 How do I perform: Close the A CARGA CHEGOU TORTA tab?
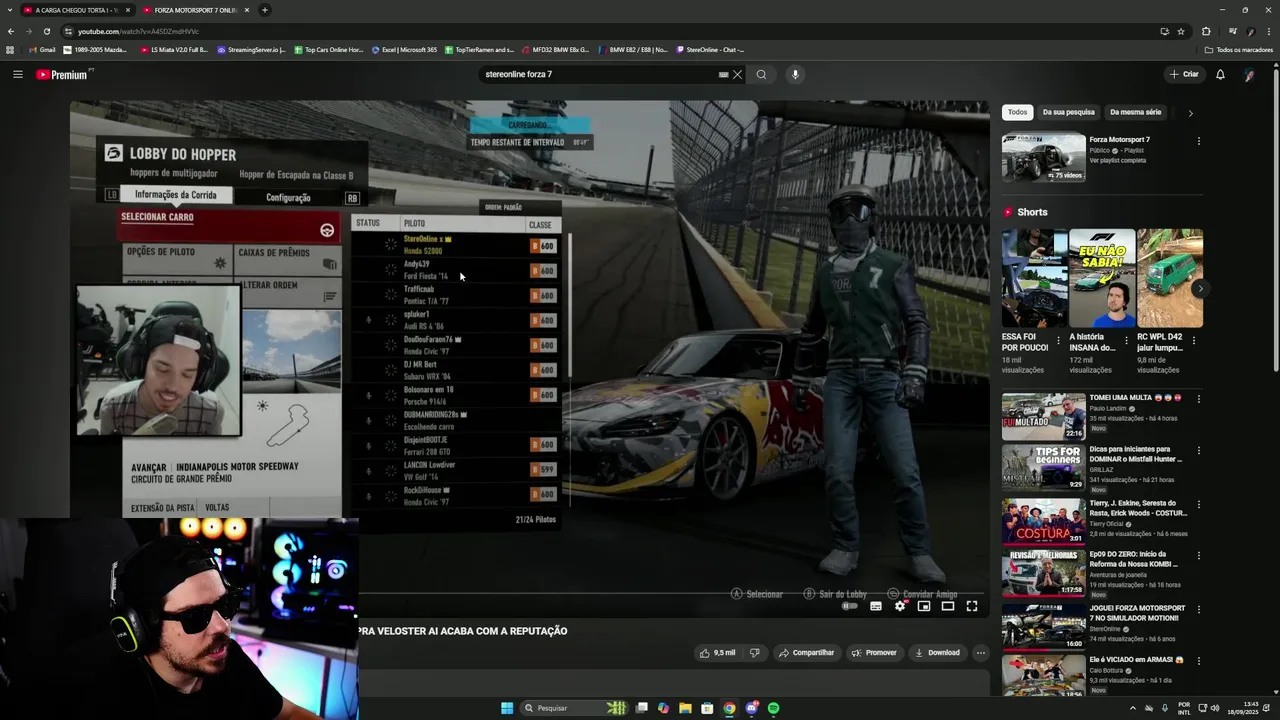click(x=126, y=10)
